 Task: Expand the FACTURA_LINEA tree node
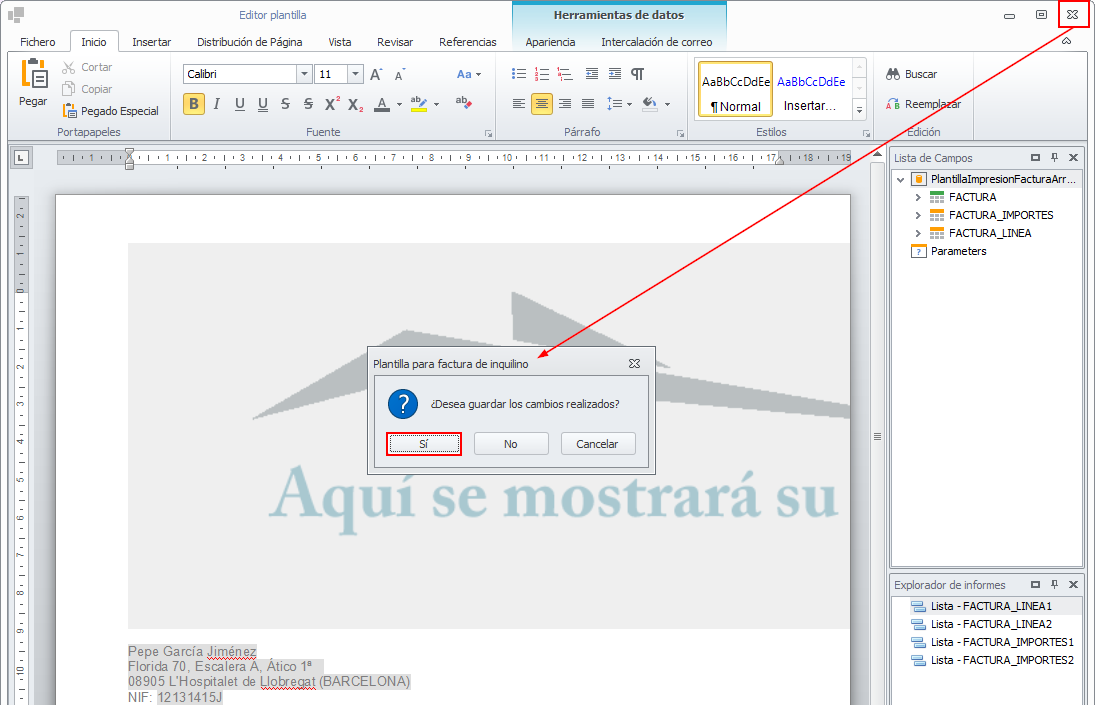[918, 233]
